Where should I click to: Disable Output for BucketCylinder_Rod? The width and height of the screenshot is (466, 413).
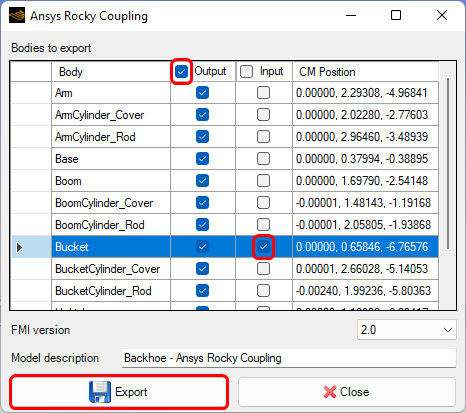(202, 291)
